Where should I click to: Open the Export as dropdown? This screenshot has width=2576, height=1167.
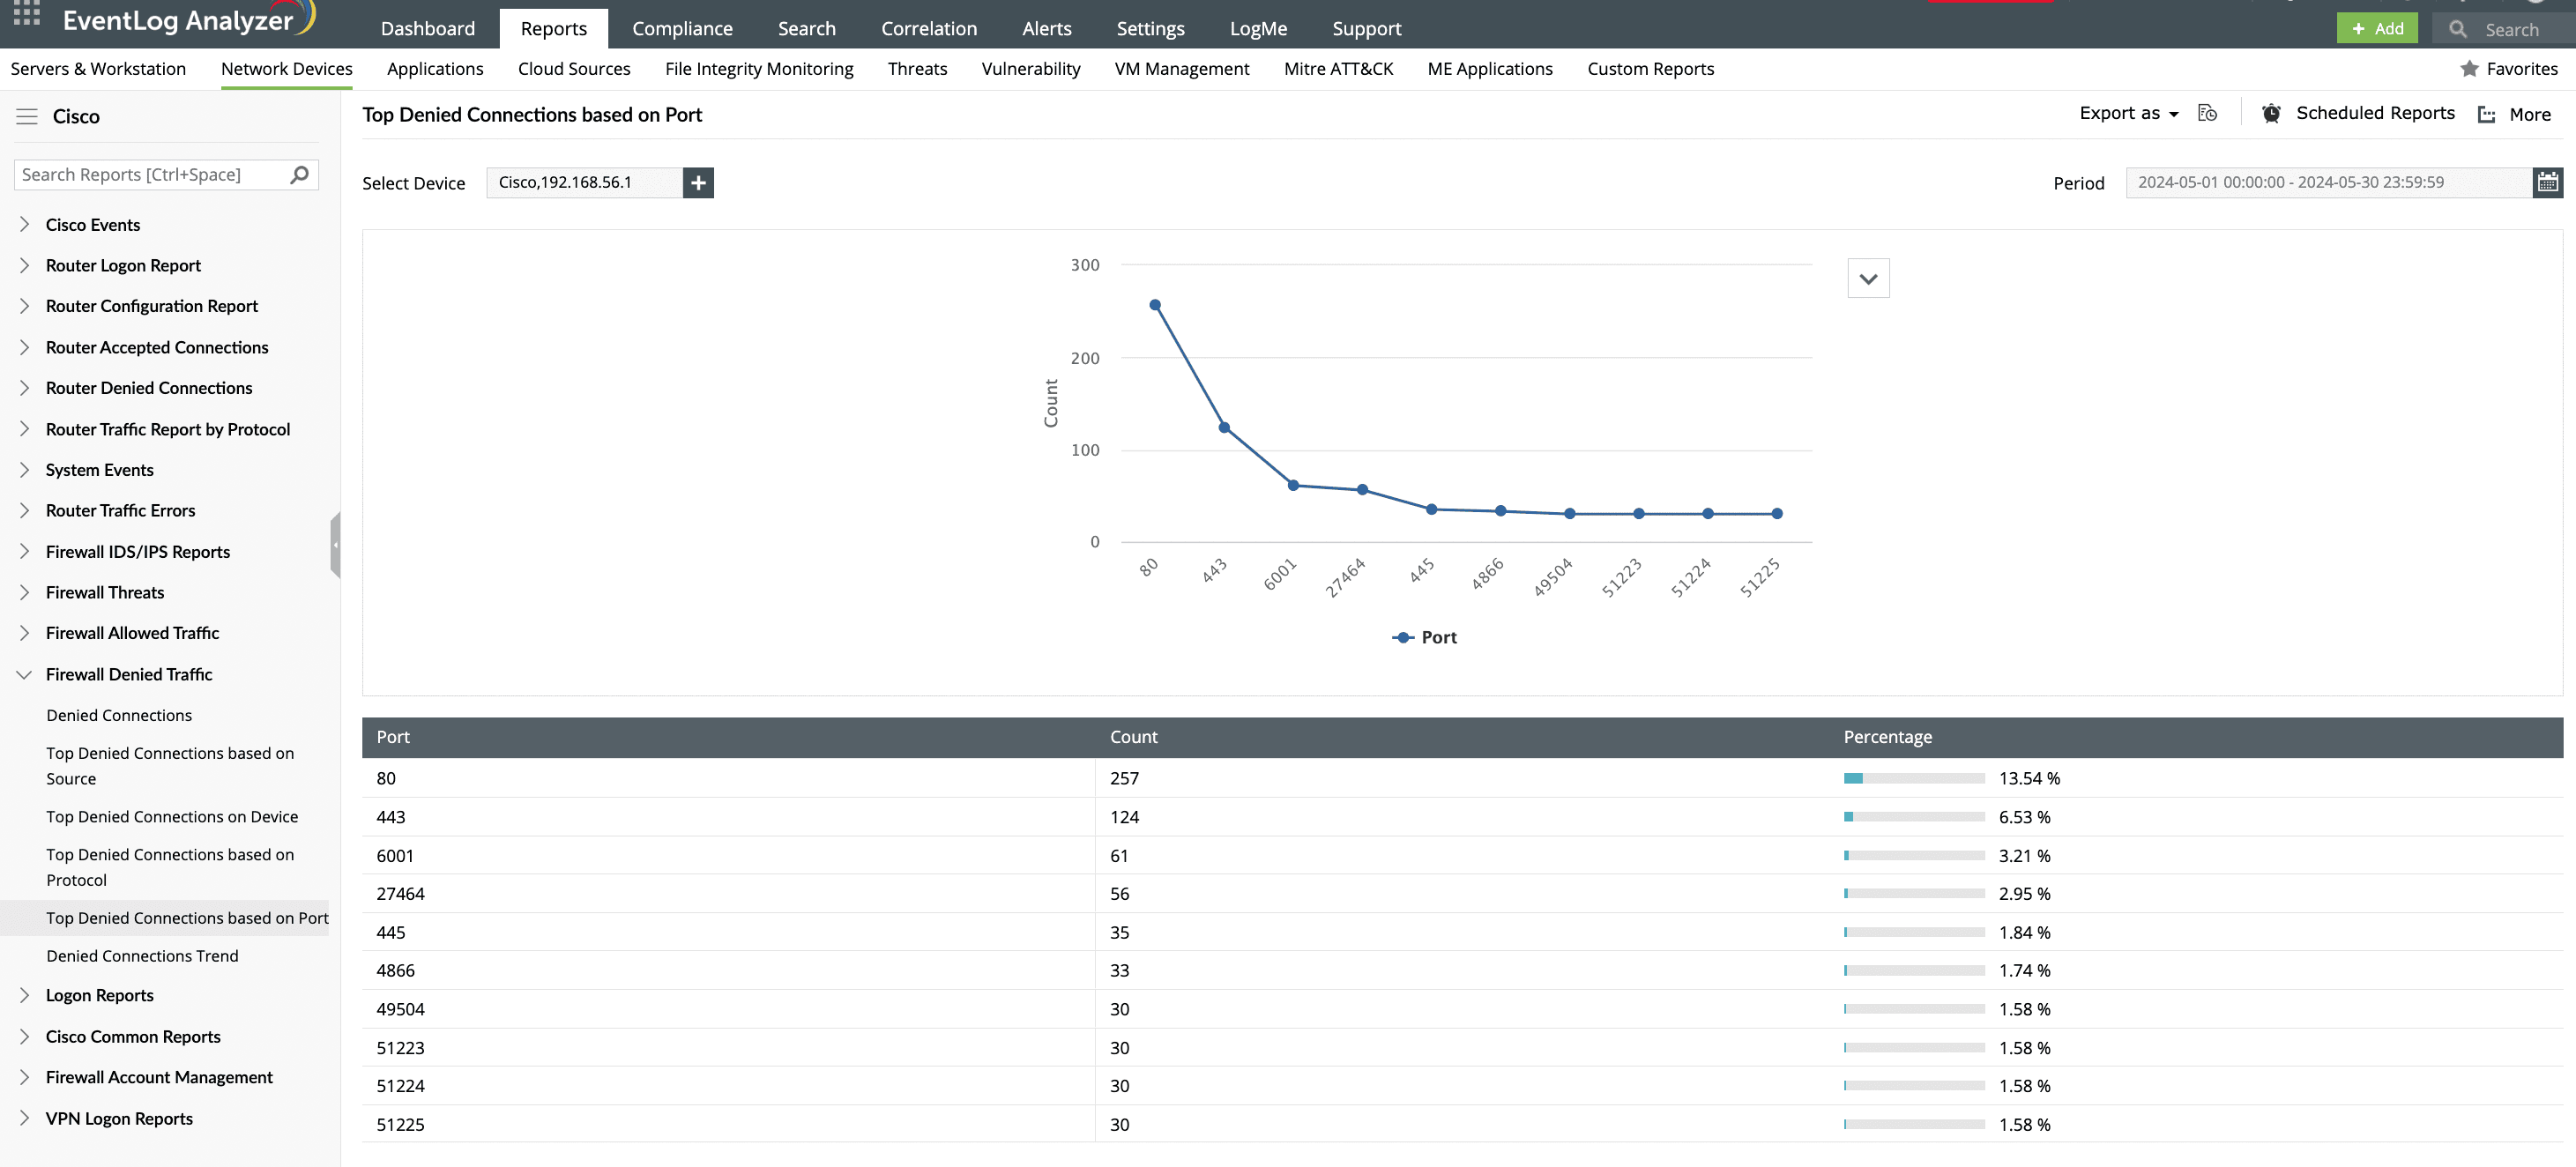[2126, 113]
